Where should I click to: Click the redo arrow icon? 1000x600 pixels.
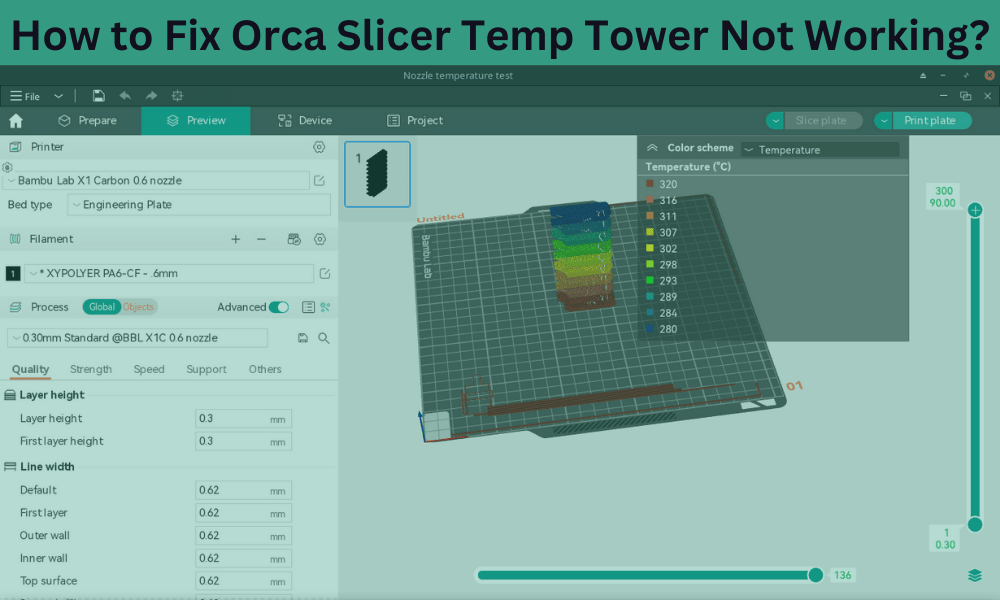151,96
